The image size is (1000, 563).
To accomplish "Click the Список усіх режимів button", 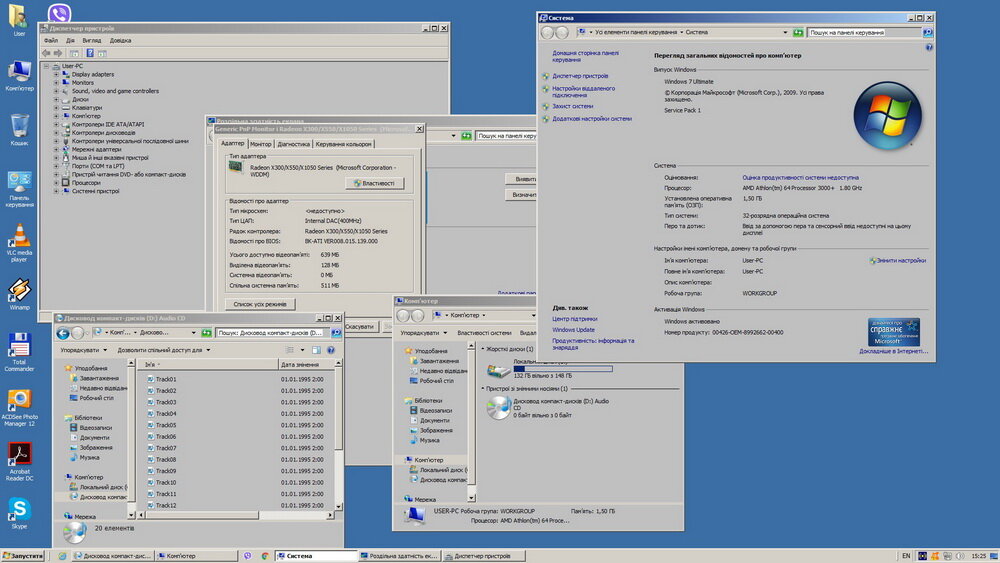I will coord(260,303).
